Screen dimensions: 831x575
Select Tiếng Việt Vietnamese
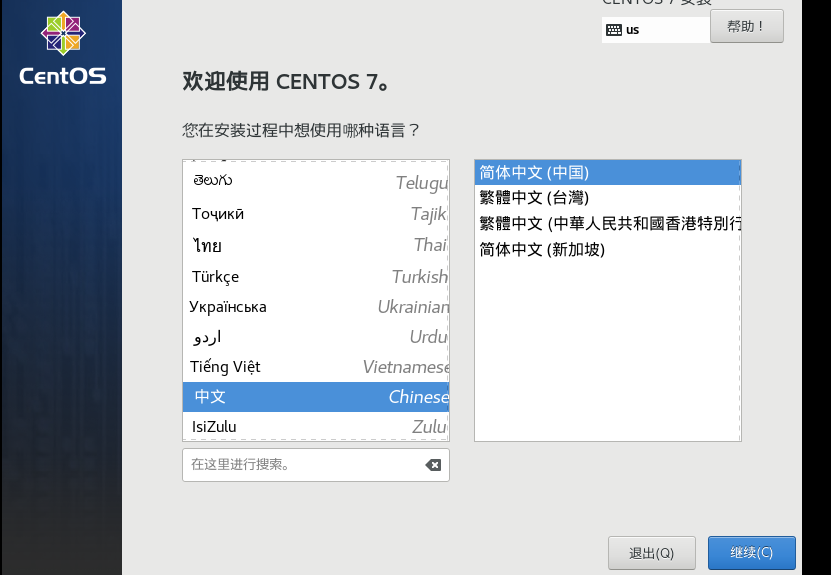coord(316,367)
